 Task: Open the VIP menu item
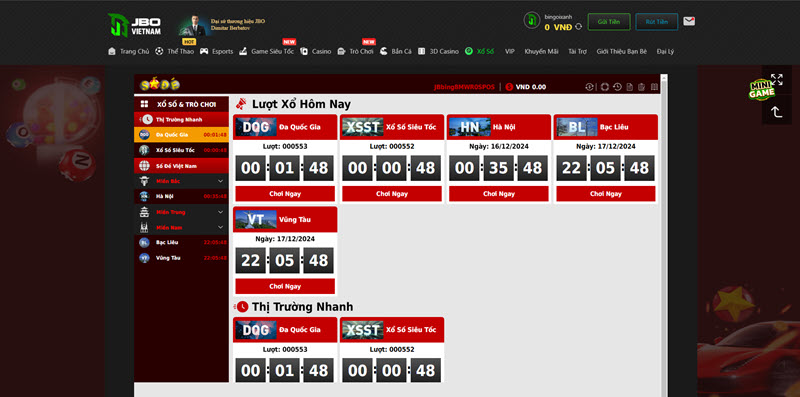coord(510,52)
